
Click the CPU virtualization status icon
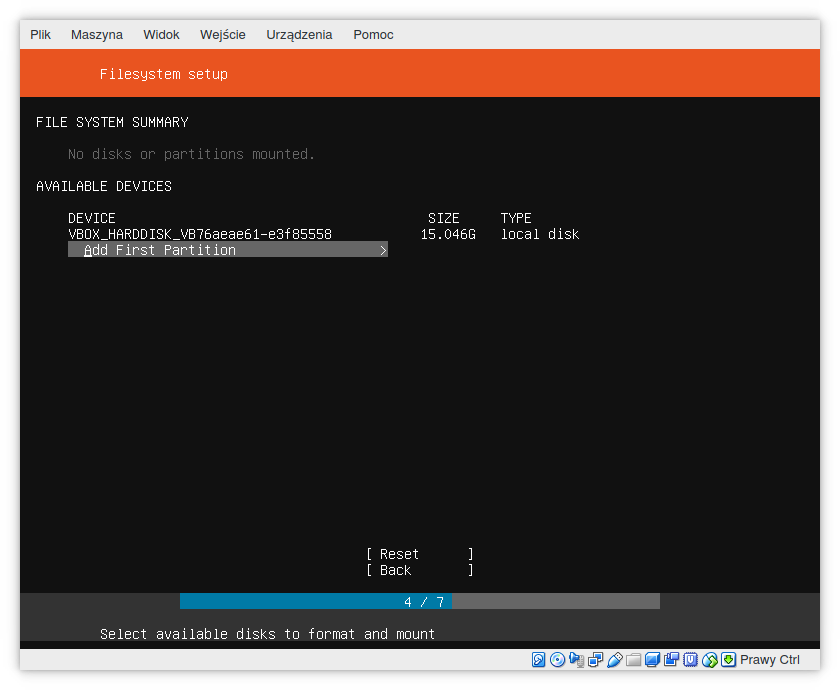pos(691,659)
